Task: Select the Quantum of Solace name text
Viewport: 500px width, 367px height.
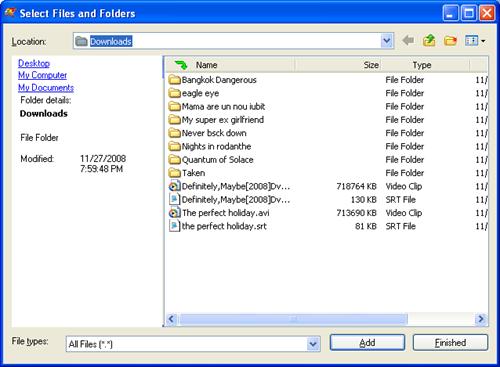Action: (217, 160)
